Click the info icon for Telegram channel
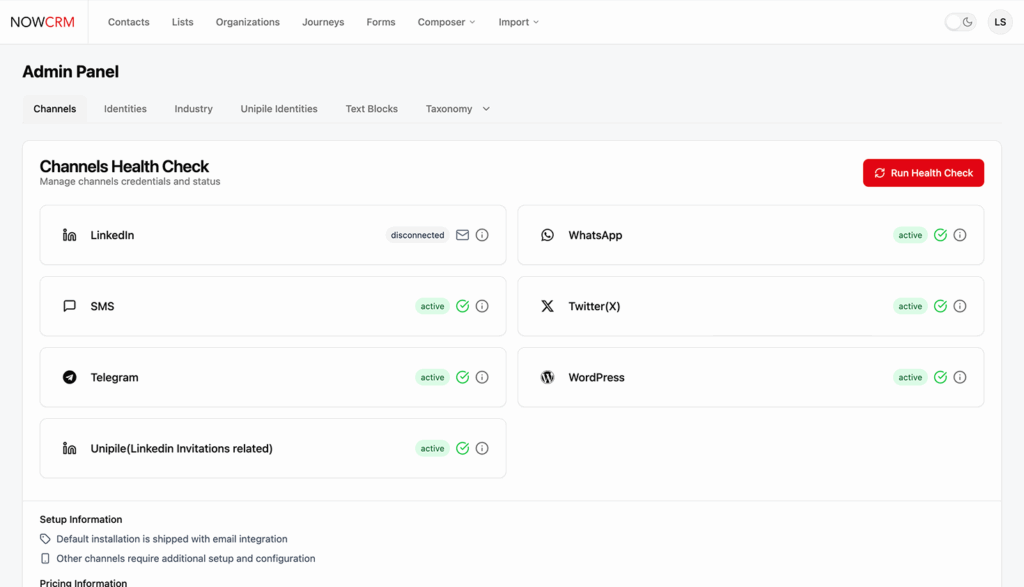The height and width of the screenshot is (587, 1024). [x=482, y=377]
